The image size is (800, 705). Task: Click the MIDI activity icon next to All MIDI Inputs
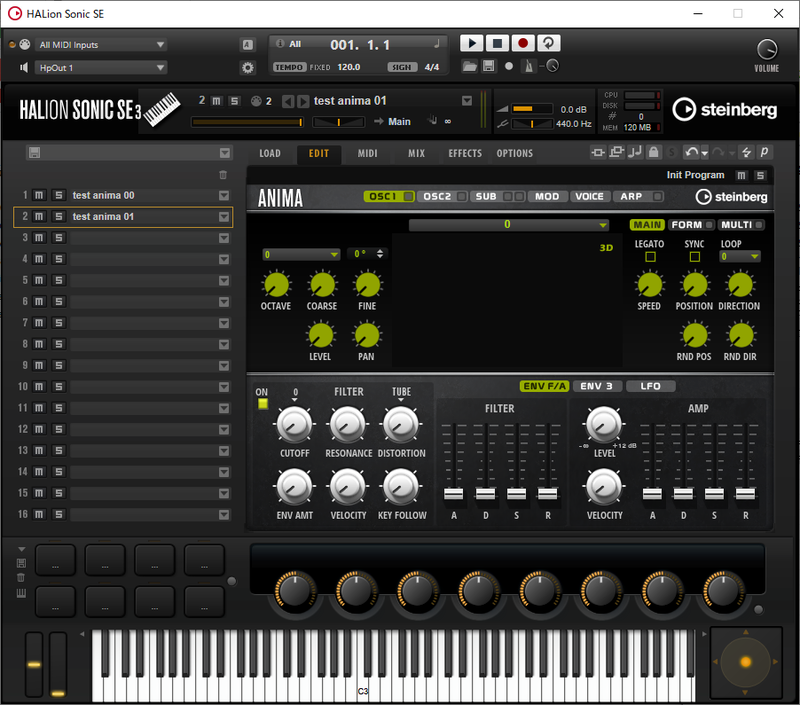(x=24, y=44)
